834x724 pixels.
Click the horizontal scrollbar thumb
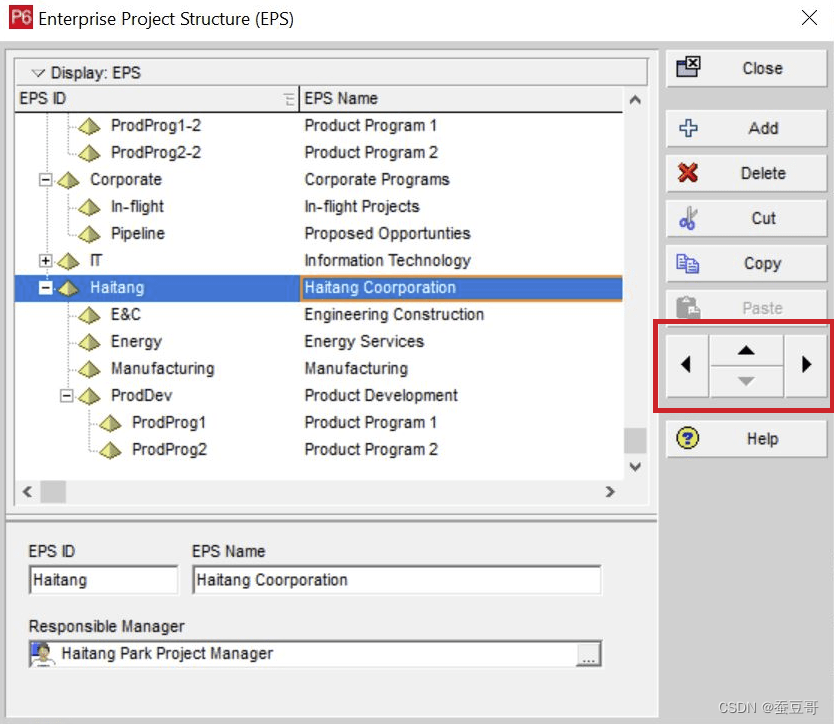point(53,492)
